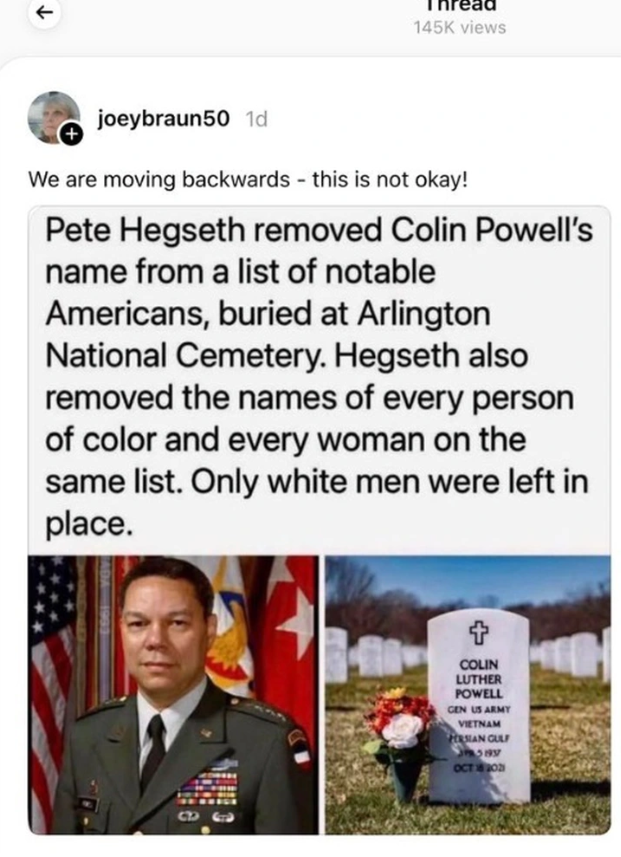This screenshot has height=857, width=621.
Task: Click the 1d post timestamp
Action: [x=256, y=119]
